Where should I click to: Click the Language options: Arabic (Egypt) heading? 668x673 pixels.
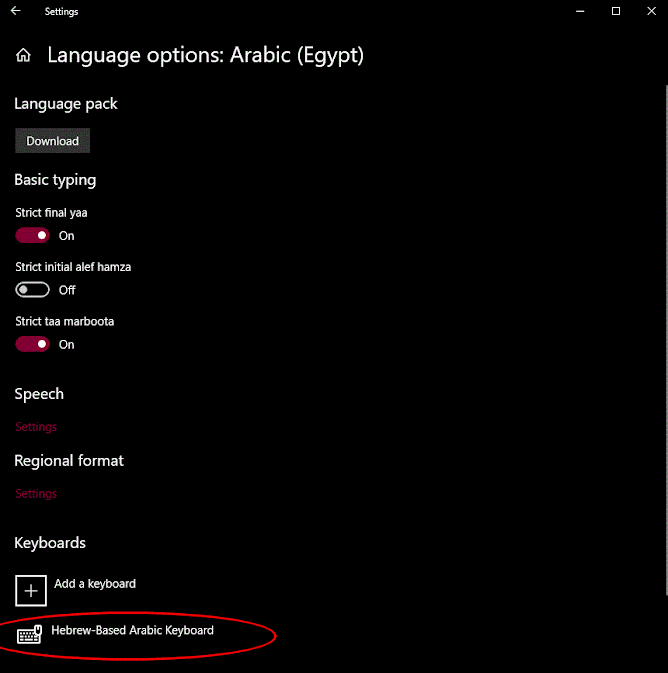point(205,55)
